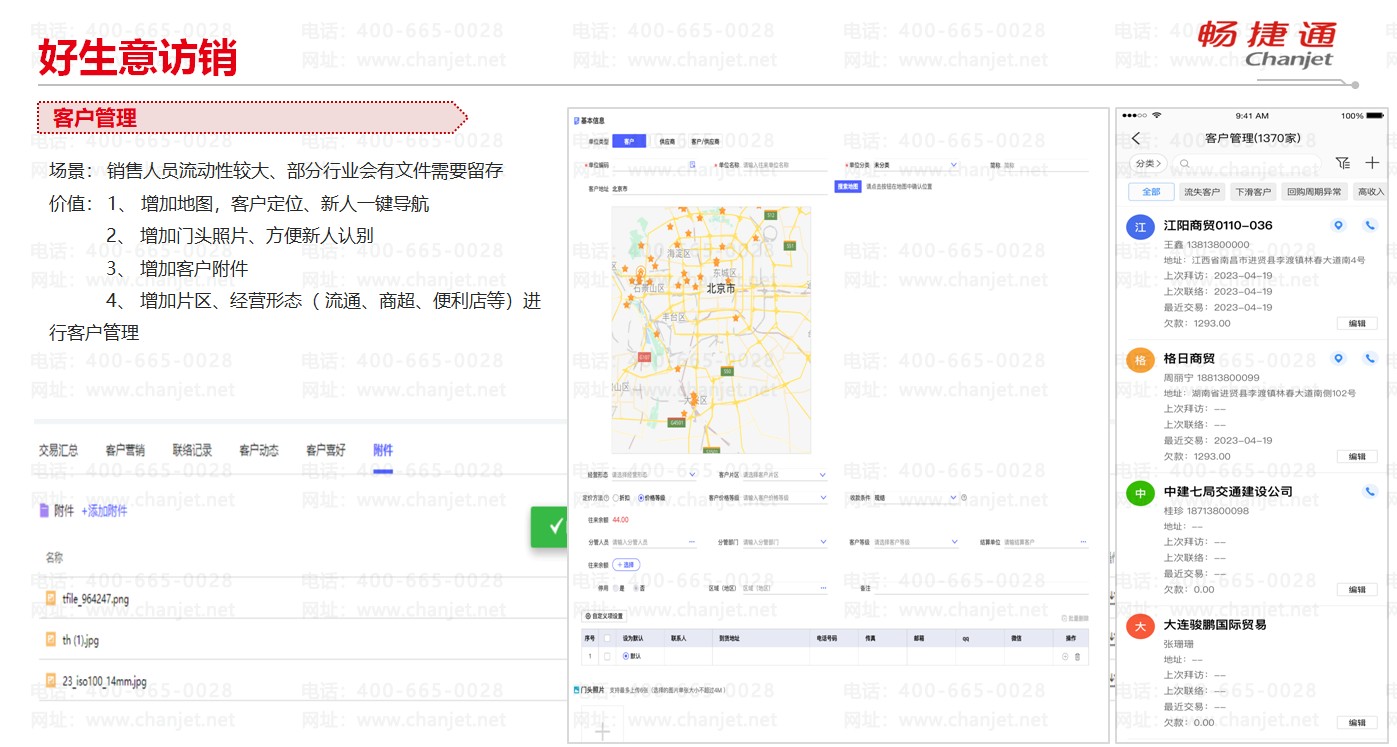This screenshot has height=747, width=1397.
Task: Tap the plus icon to add customer
Action: pyautogui.click(x=1372, y=163)
